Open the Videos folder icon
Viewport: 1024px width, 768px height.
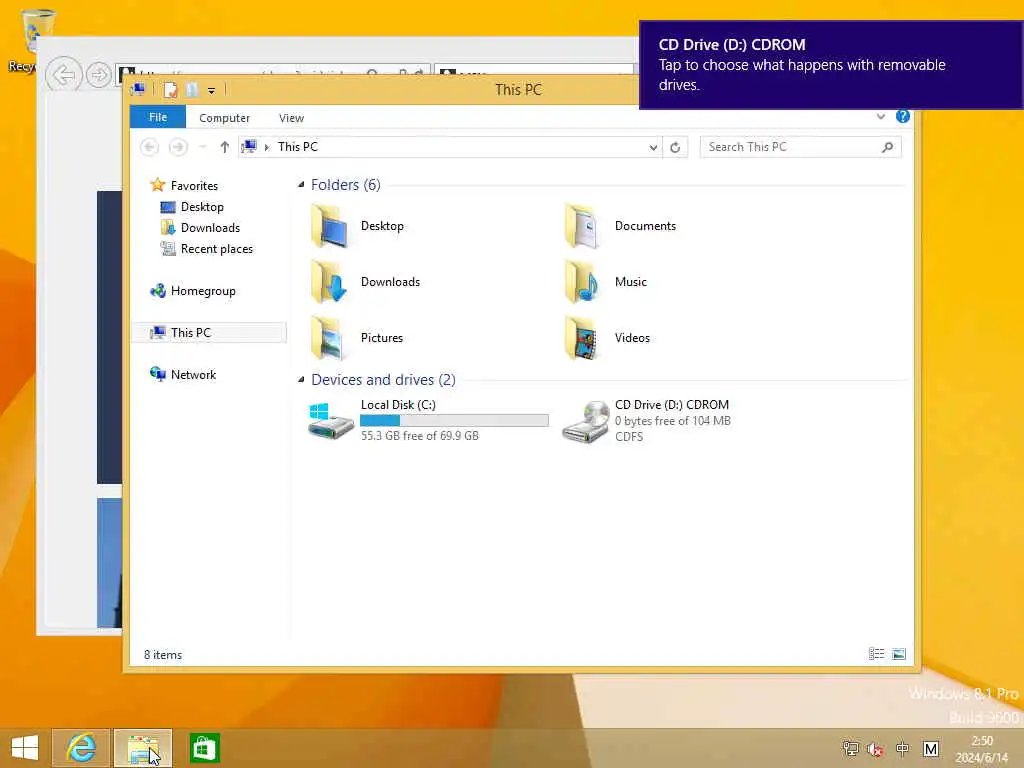point(581,338)
